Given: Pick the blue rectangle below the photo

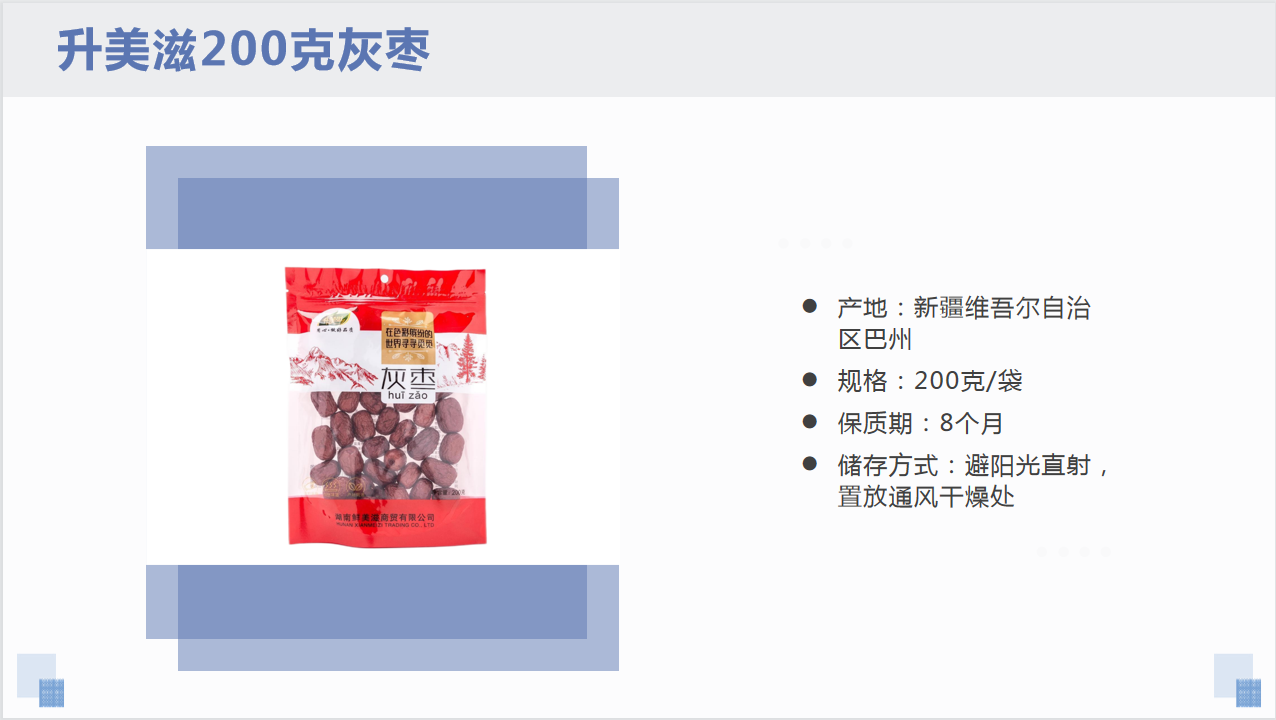Looking at the screenshot, I should (382, 617).
